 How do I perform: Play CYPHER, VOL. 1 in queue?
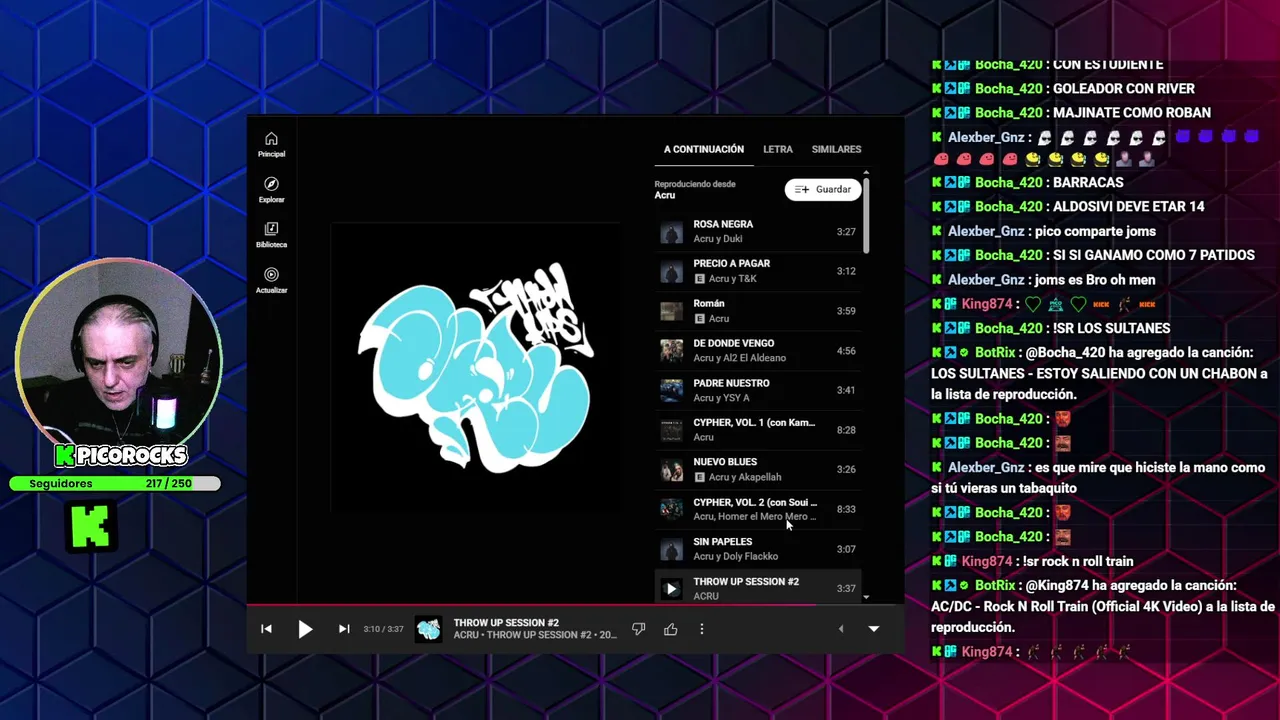tap(757, 430)
